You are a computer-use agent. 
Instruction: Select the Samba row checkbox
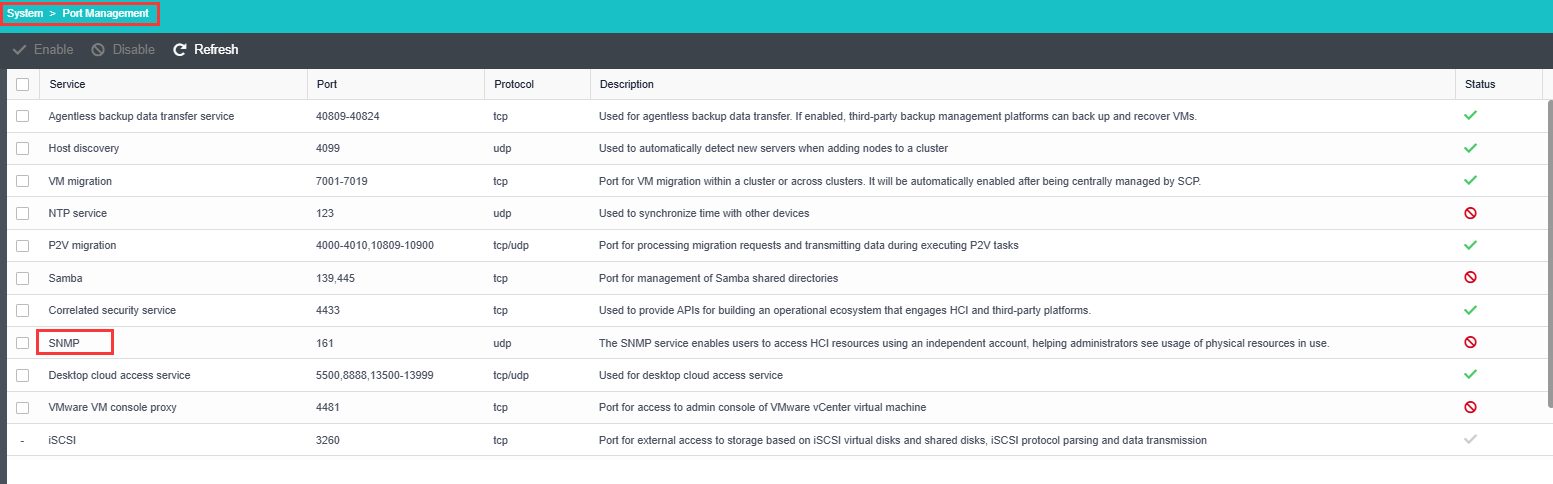pos(23,278)
